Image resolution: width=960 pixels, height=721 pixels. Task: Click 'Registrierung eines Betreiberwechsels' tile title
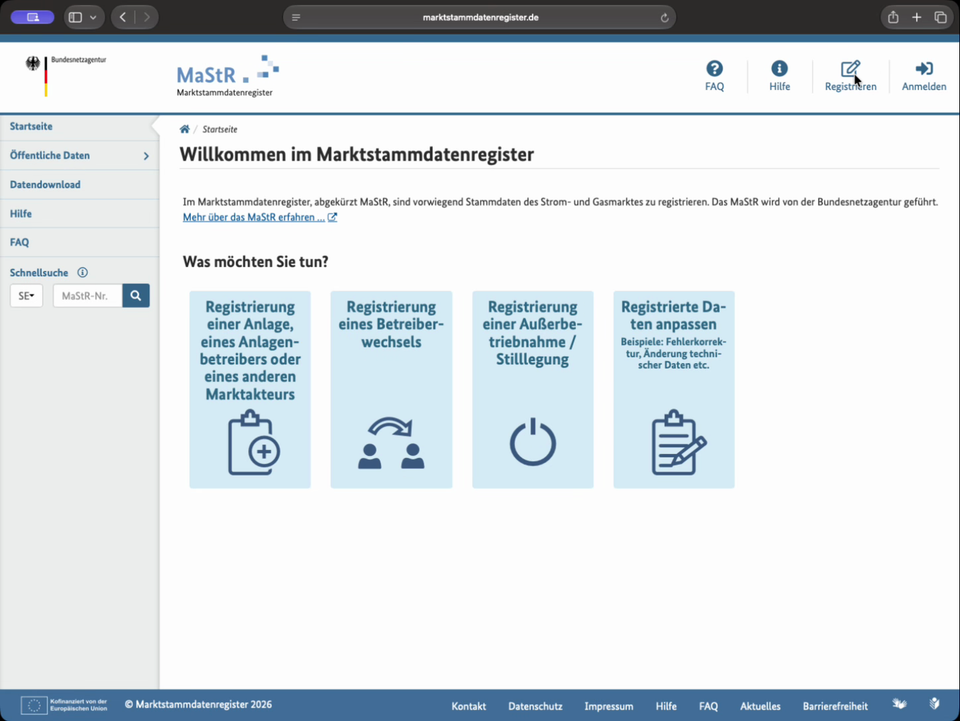pyautogui.click(x=391, y=324)
